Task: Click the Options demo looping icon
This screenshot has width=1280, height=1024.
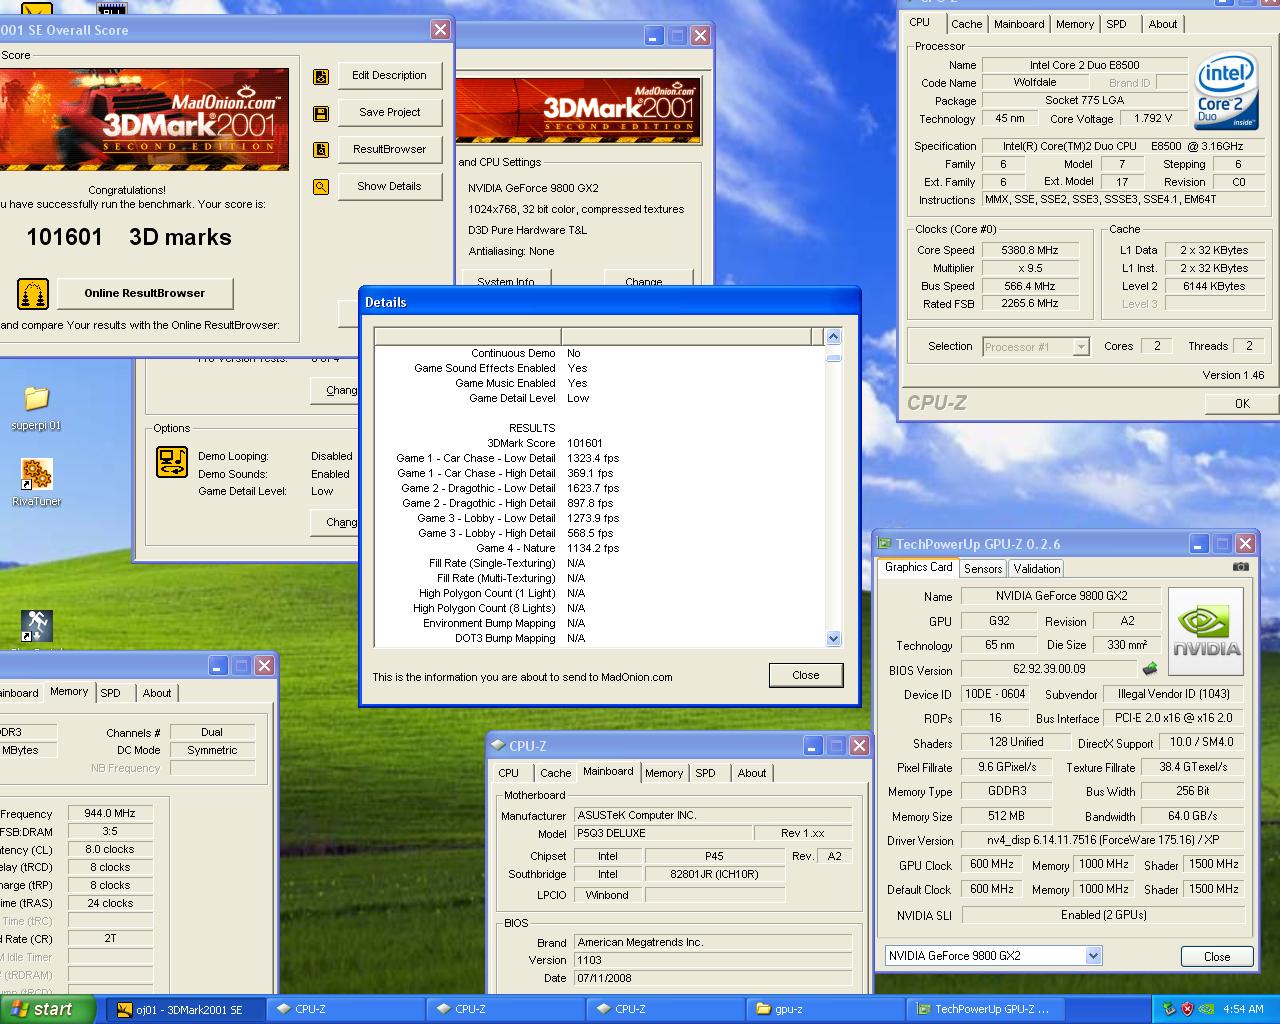Action: 172,462
